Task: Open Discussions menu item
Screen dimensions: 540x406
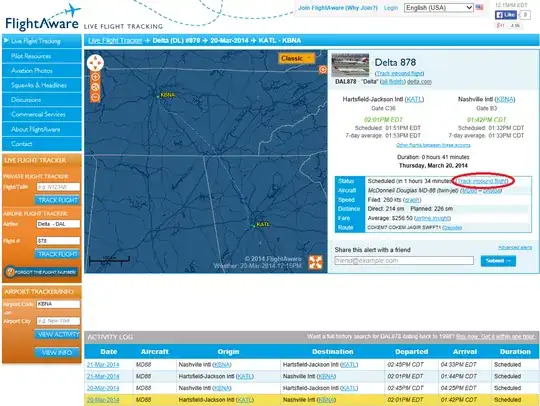Action: click(42, 100)
